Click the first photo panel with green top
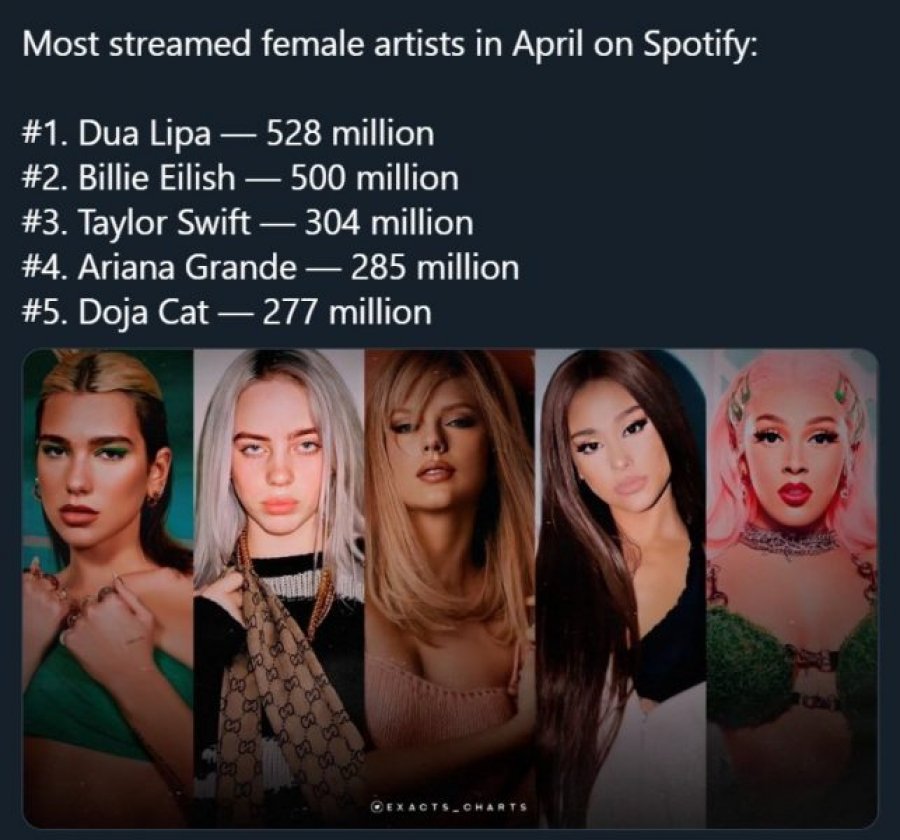The width and height of the screenshot is (900, 840). pos(107,590)
